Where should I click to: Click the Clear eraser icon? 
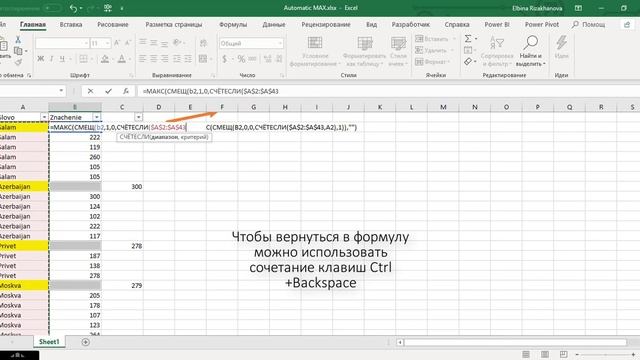[468, 62]
